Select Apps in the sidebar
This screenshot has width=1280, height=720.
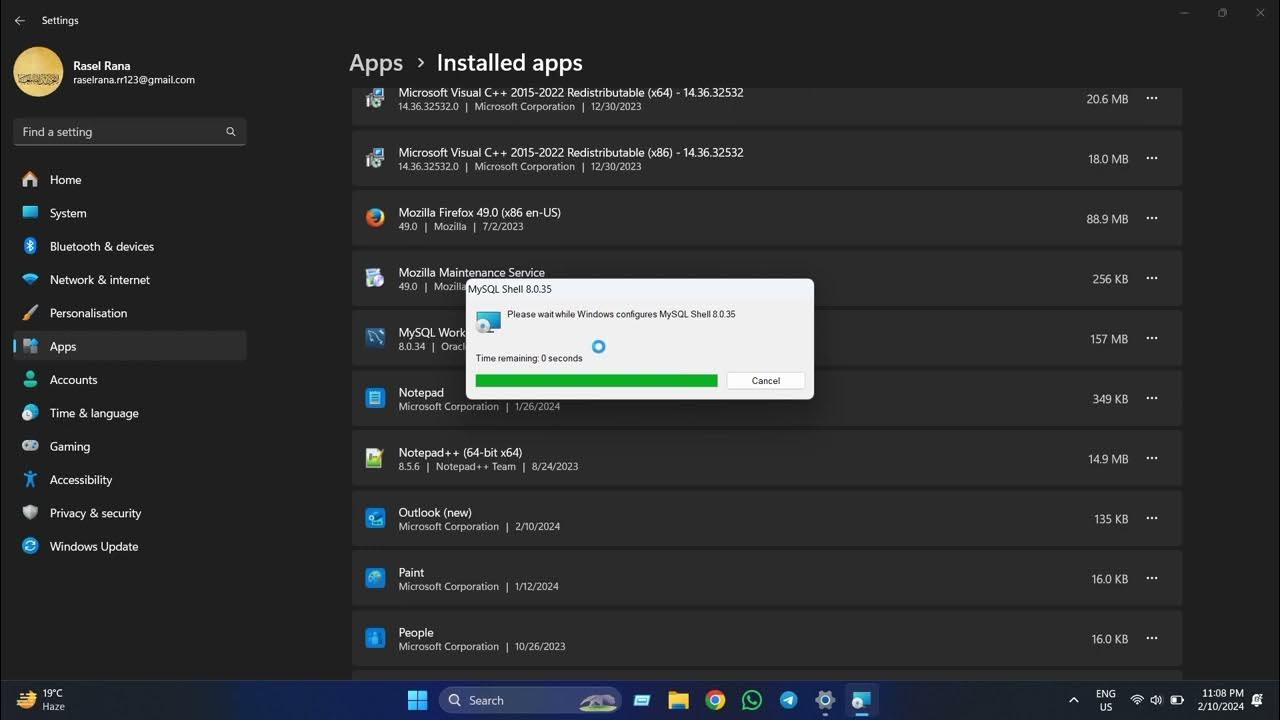coord(130,346)
